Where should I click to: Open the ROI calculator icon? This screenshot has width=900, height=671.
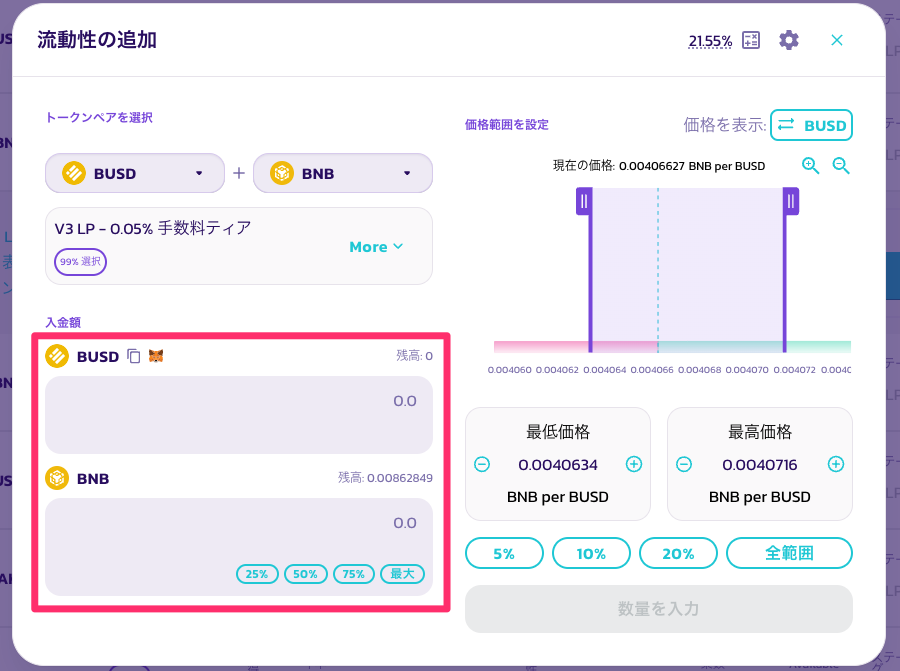(x=751, y=40)
